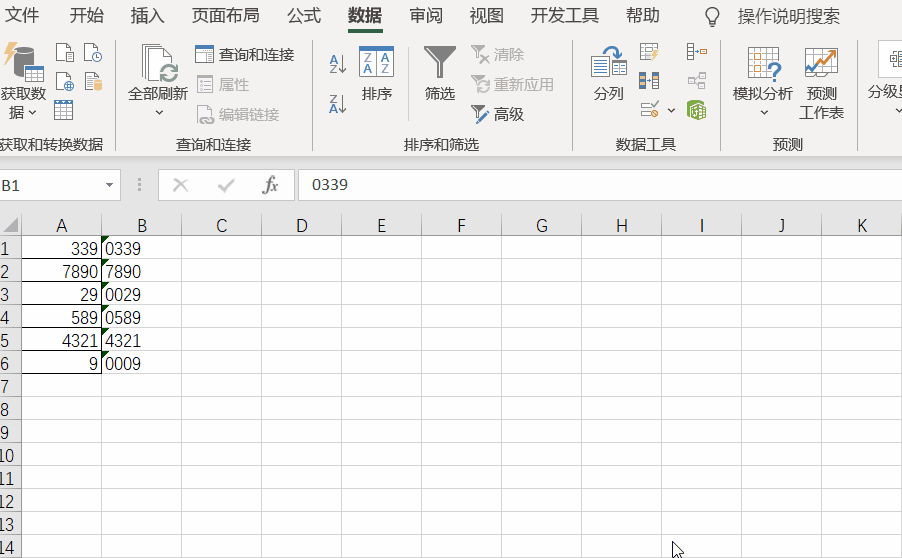
Task: Click the 重新应用 reapply filter button
Action: 512,85
